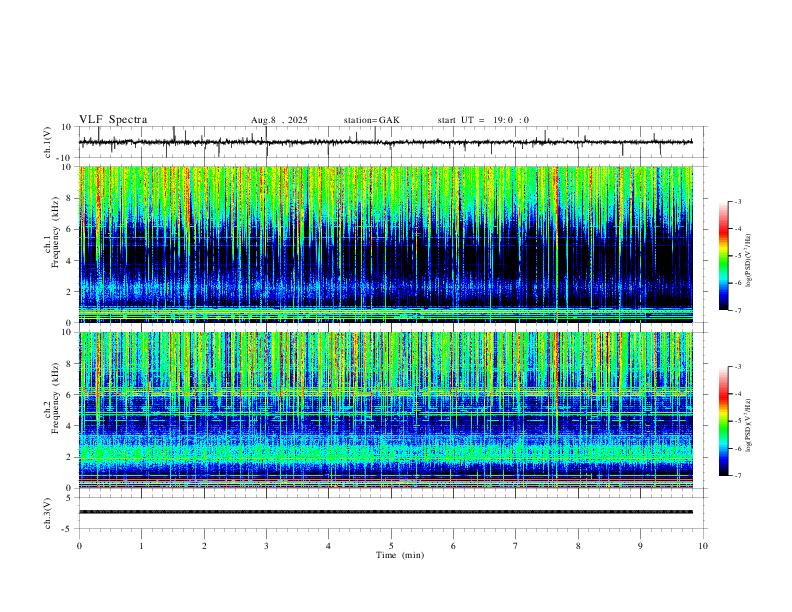
Task: Click the upper PSD color bar for ch.1
Action: coord(723,256)
